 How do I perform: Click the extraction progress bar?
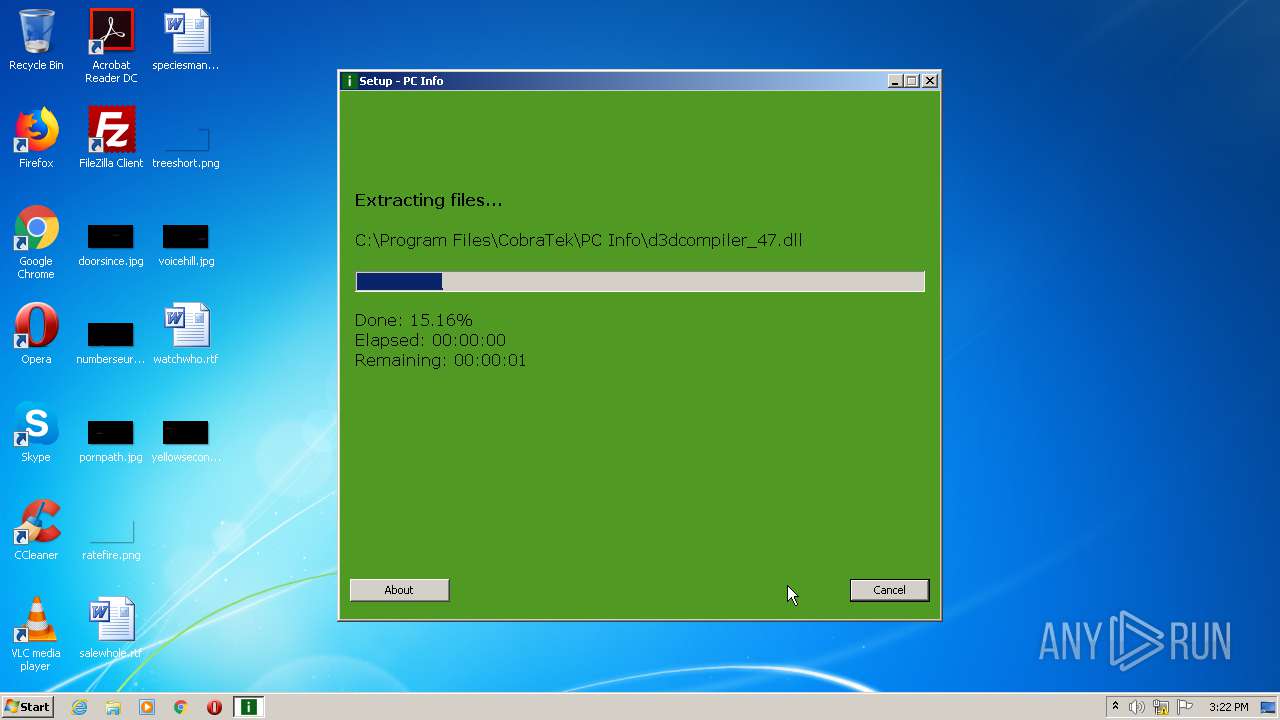640,282
